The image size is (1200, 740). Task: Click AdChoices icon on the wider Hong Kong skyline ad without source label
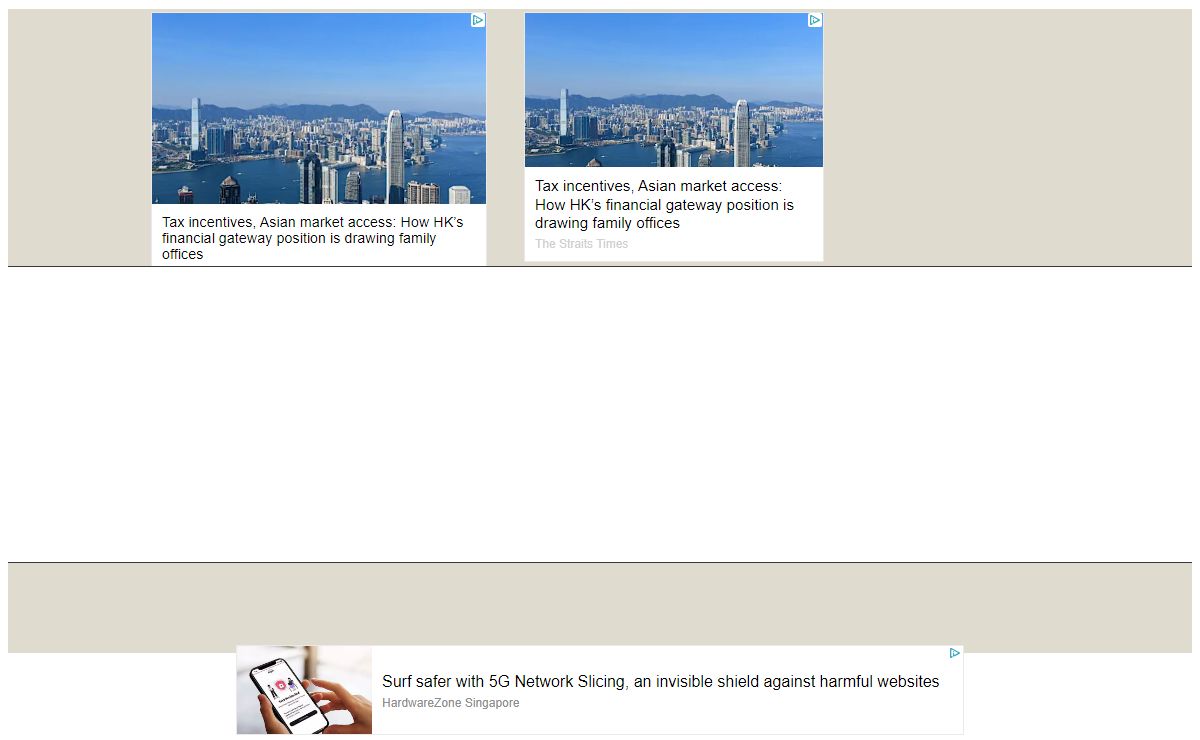(478, 20)
